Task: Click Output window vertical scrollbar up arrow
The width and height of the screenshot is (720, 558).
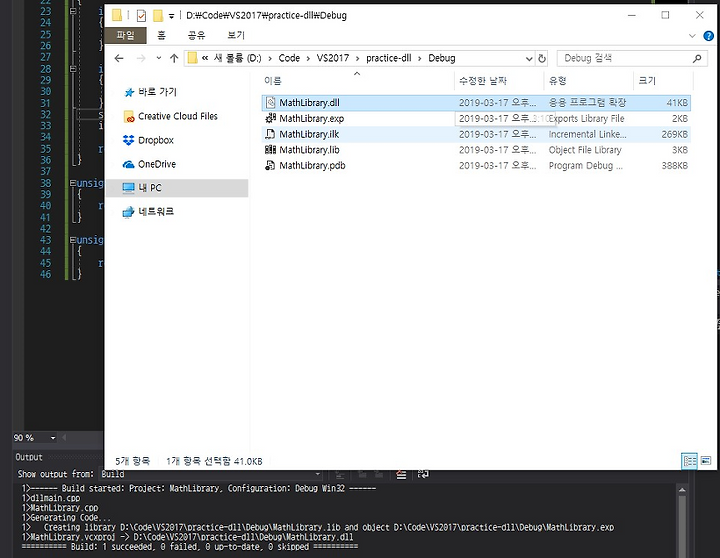Action: [x=682, y=490]
